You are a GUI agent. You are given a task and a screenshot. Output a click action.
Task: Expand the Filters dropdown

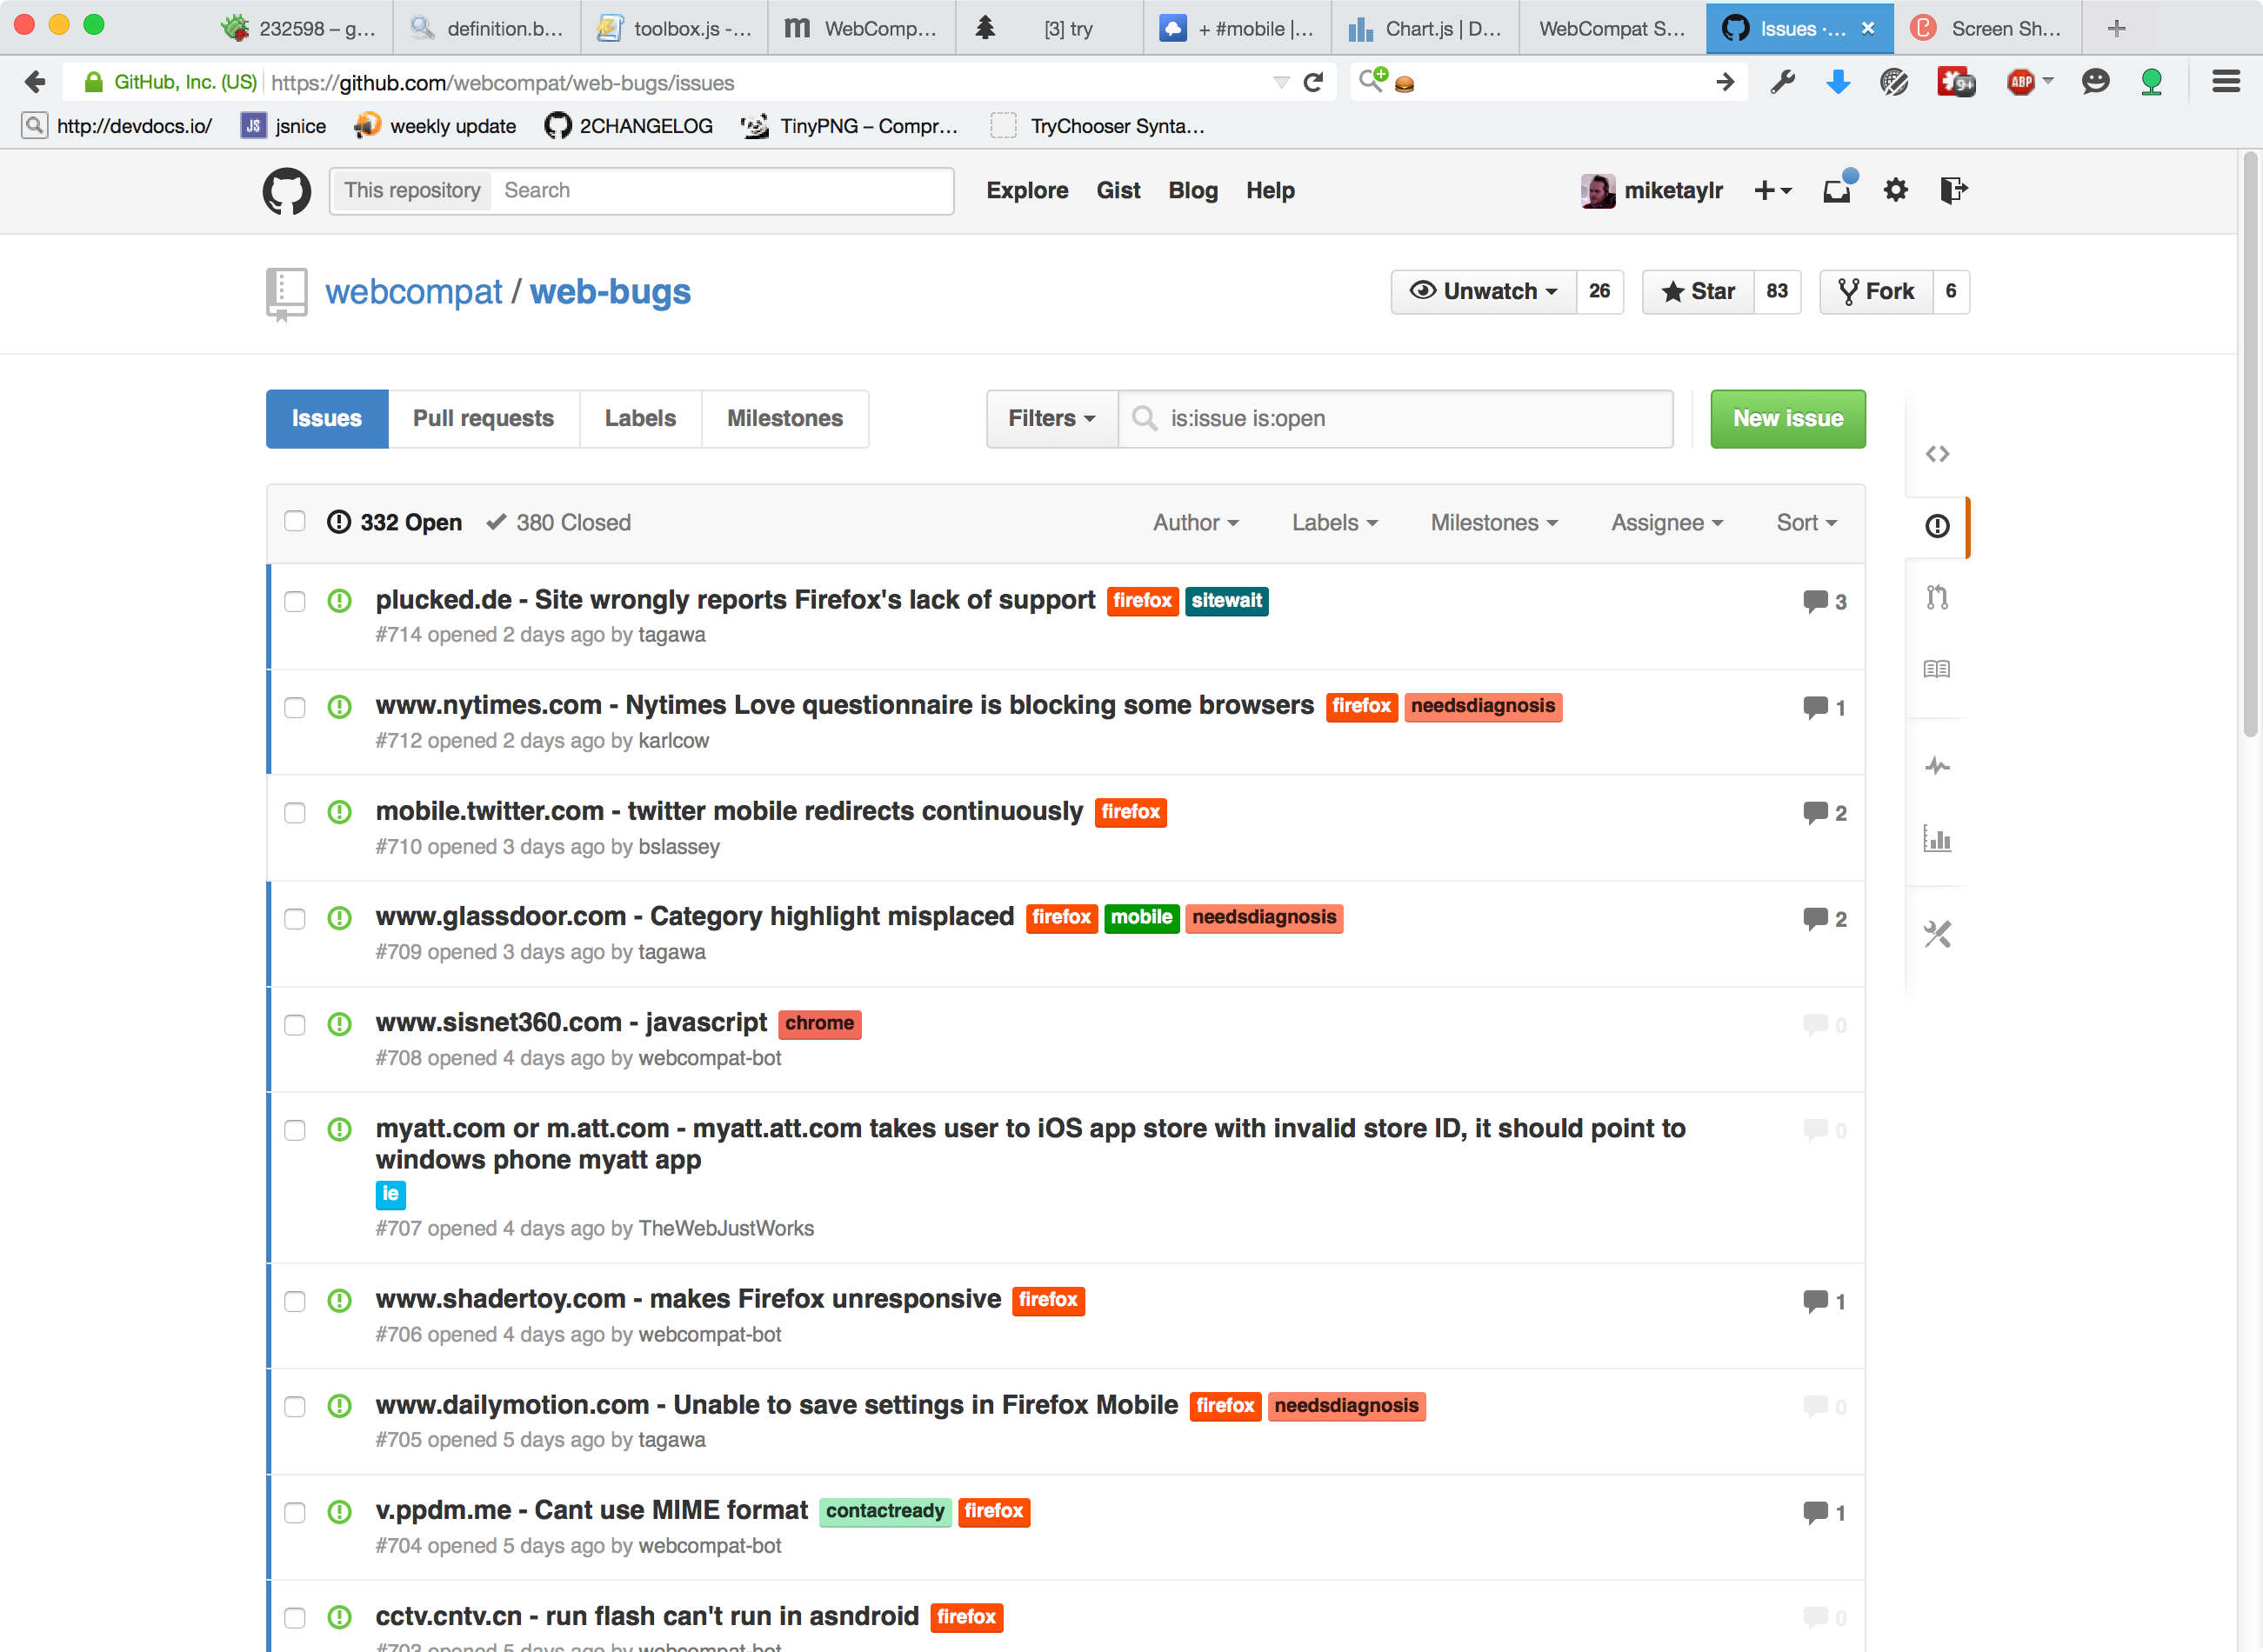pos(1051,418)
